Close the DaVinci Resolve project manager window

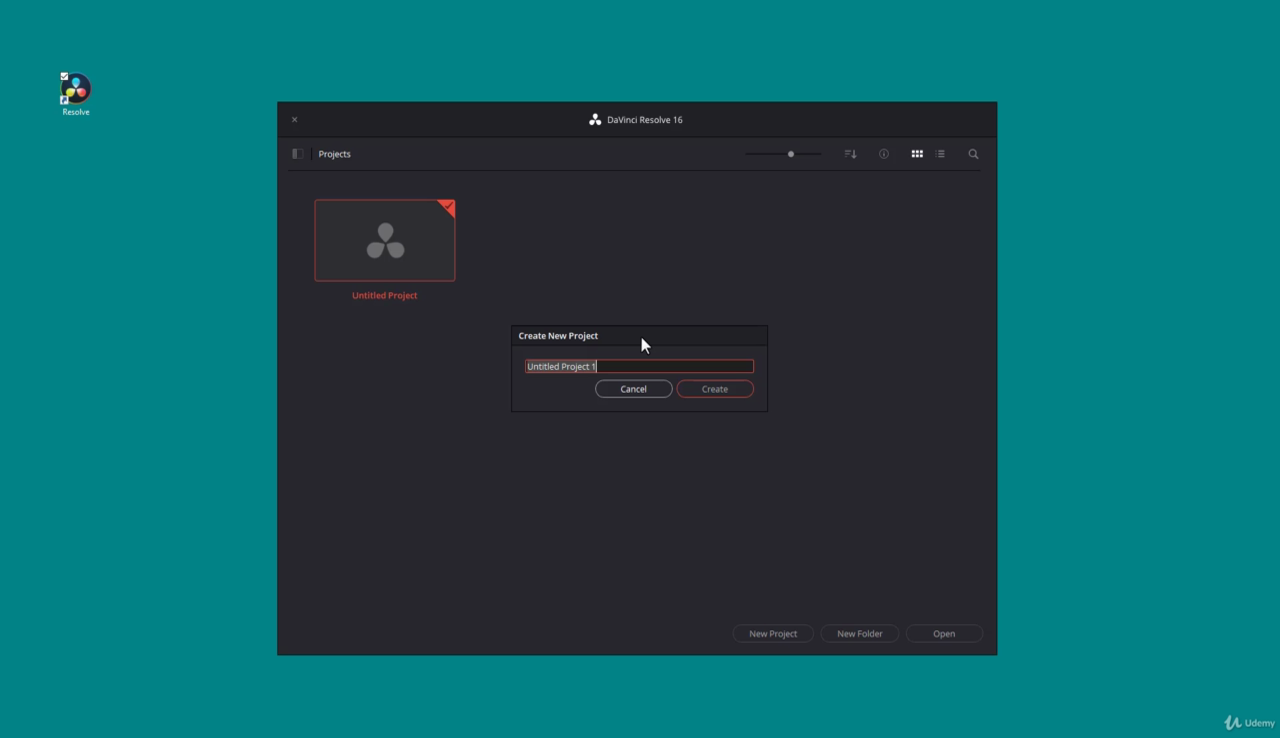[294, 119]
